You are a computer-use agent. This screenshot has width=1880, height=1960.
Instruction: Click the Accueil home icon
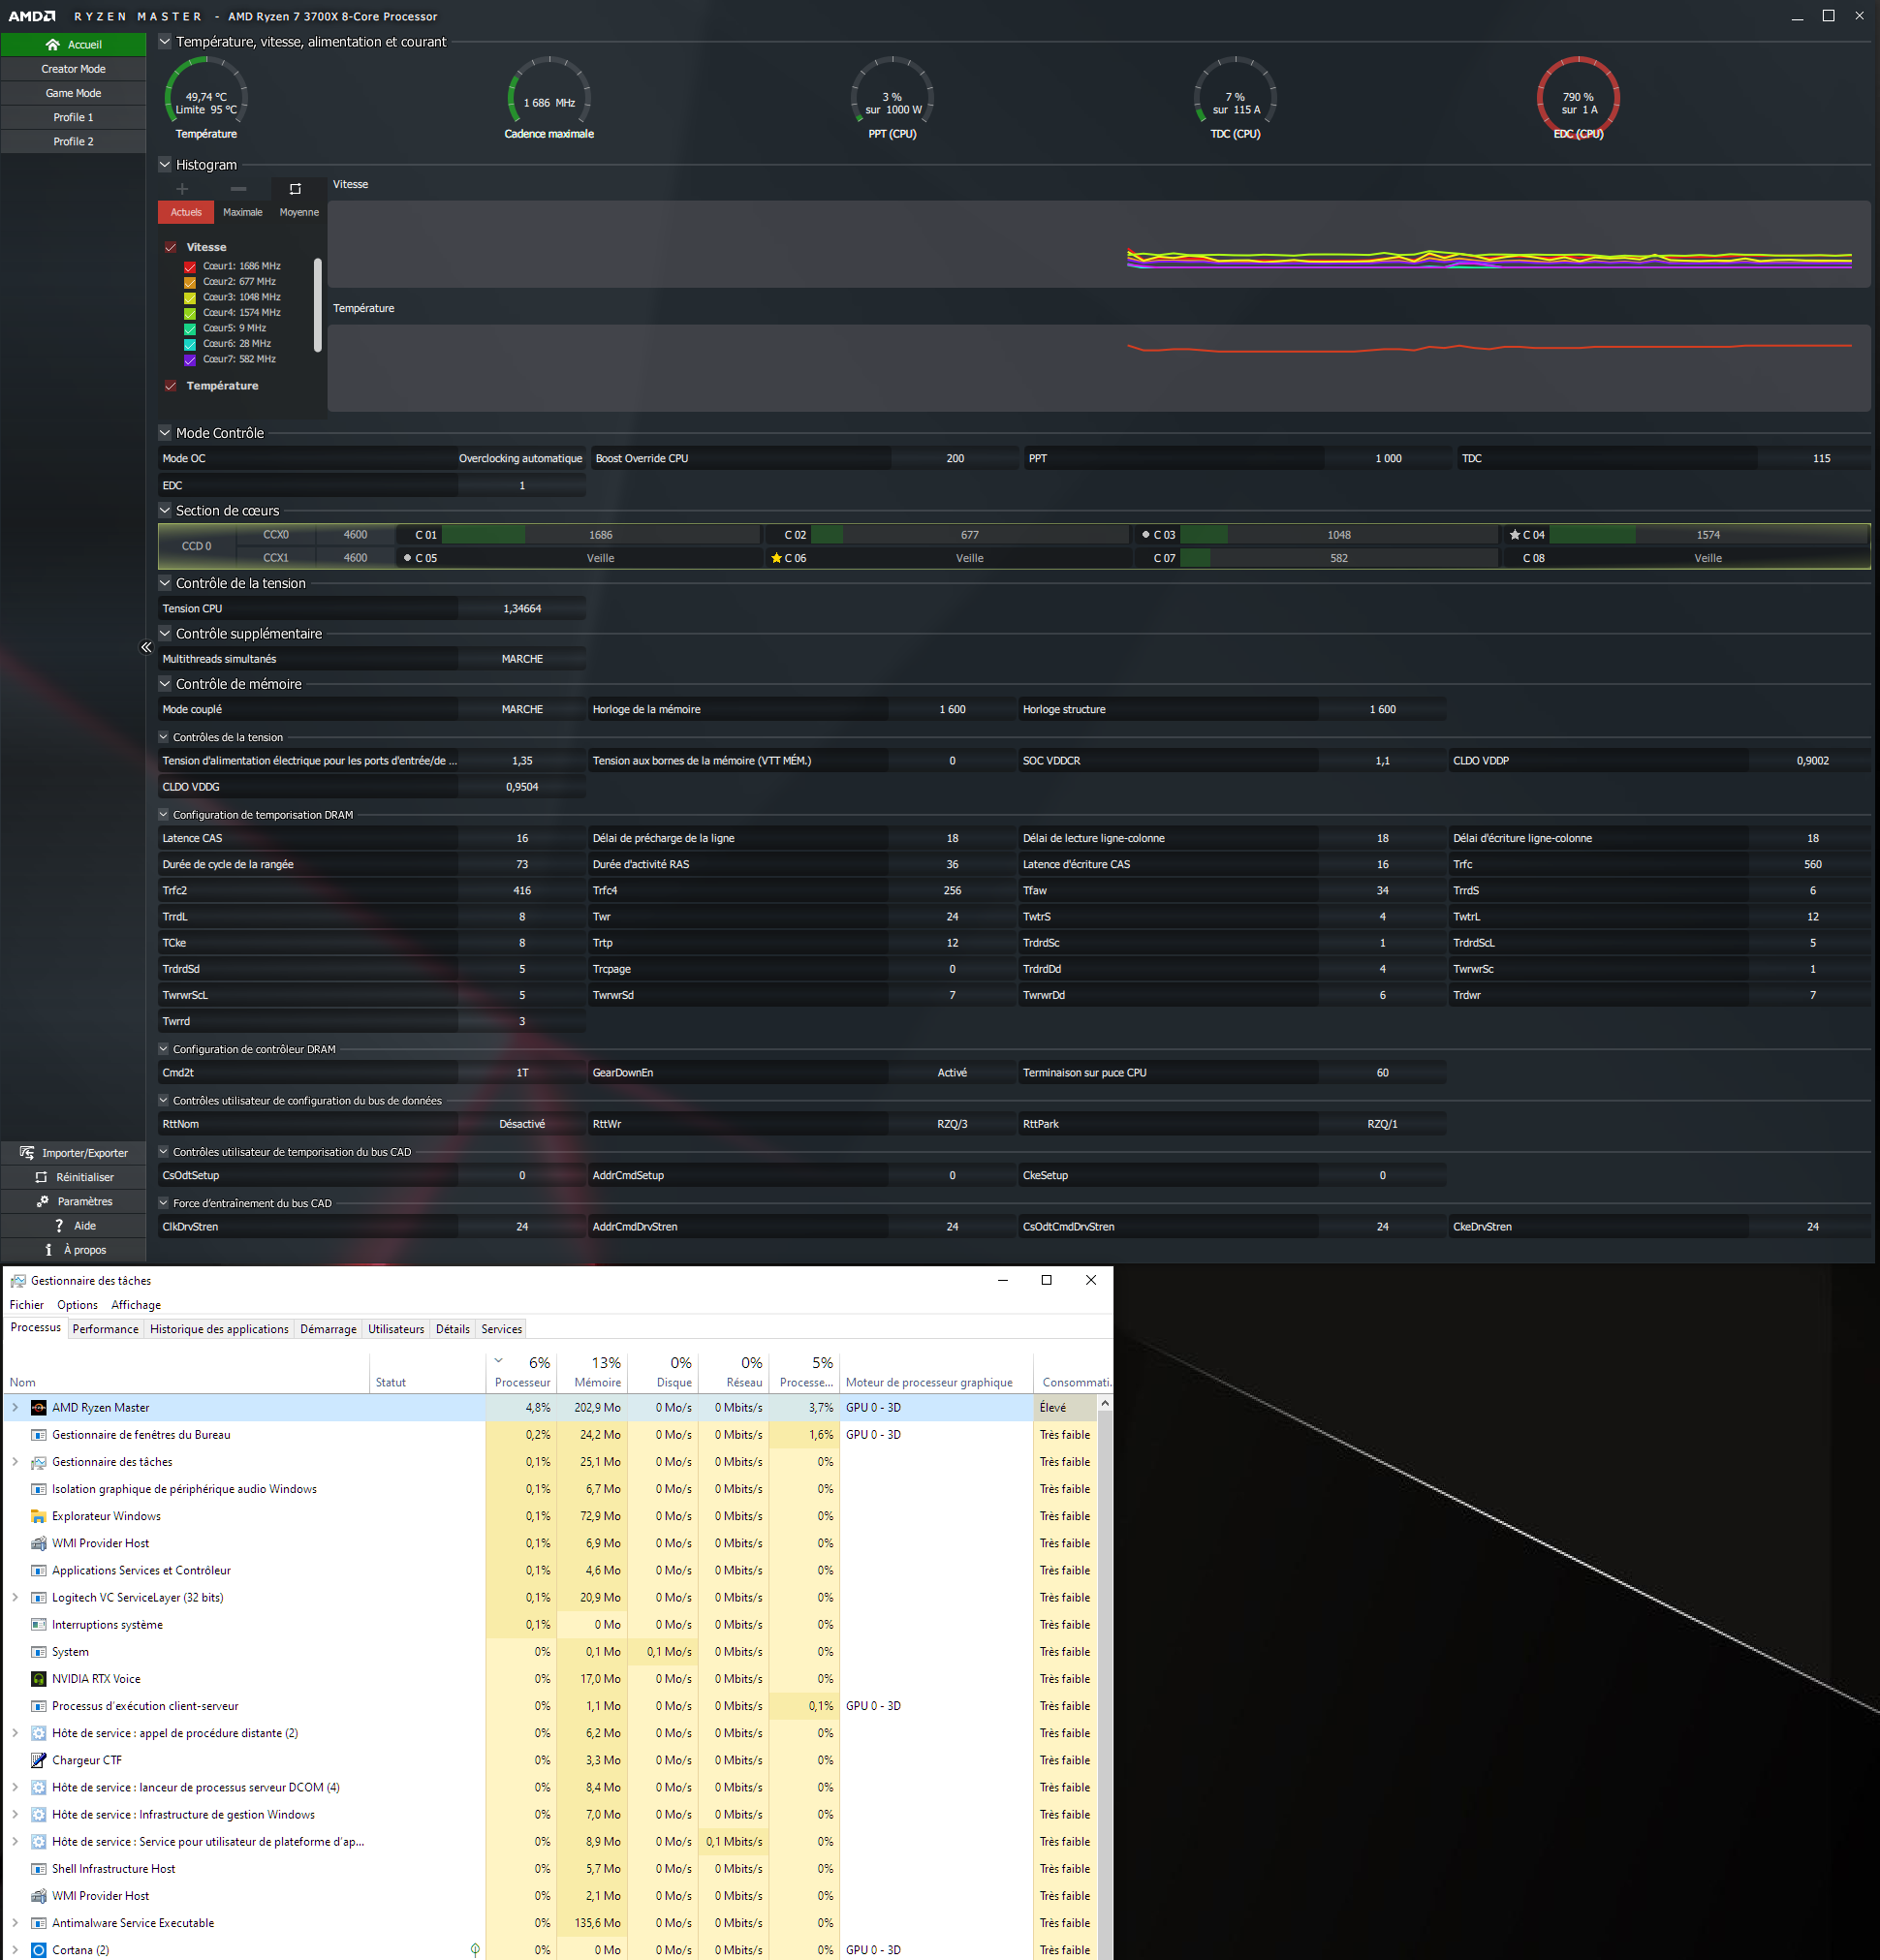point(53,45)
